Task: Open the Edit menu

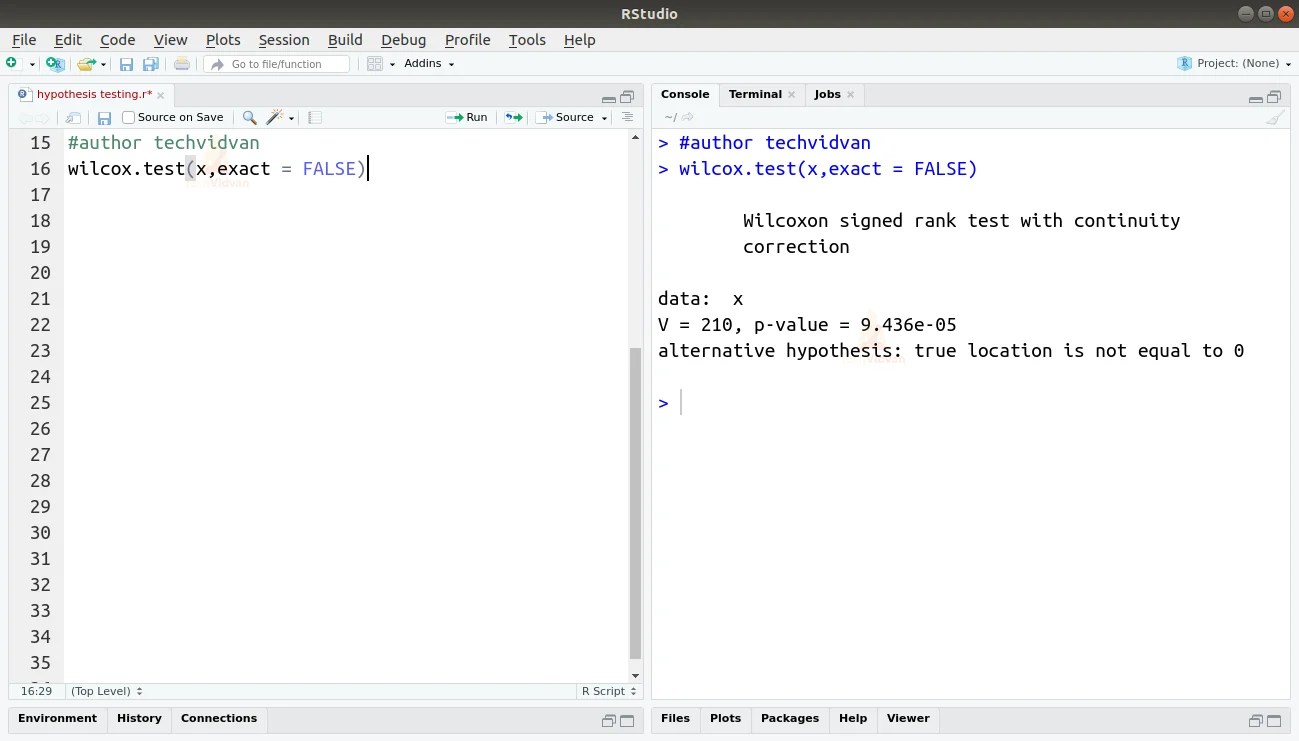Action: (68, 39)
